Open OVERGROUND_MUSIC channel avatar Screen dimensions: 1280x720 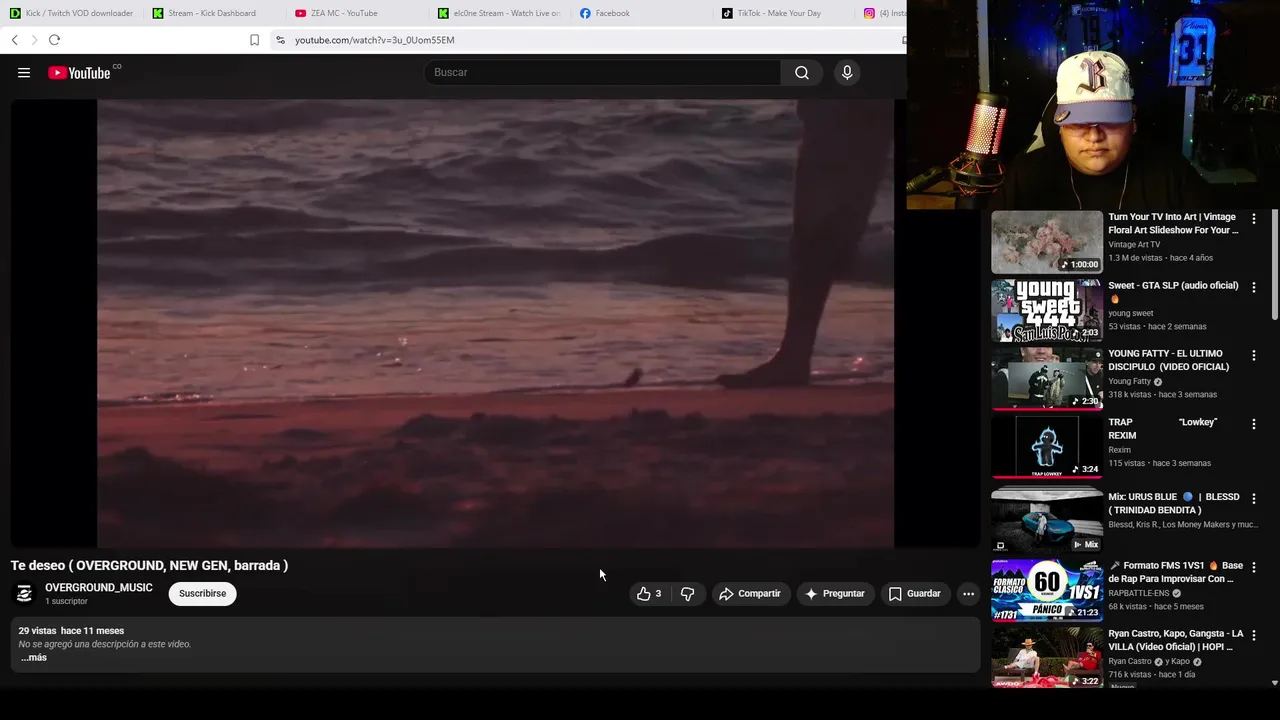tap(24, 594)
